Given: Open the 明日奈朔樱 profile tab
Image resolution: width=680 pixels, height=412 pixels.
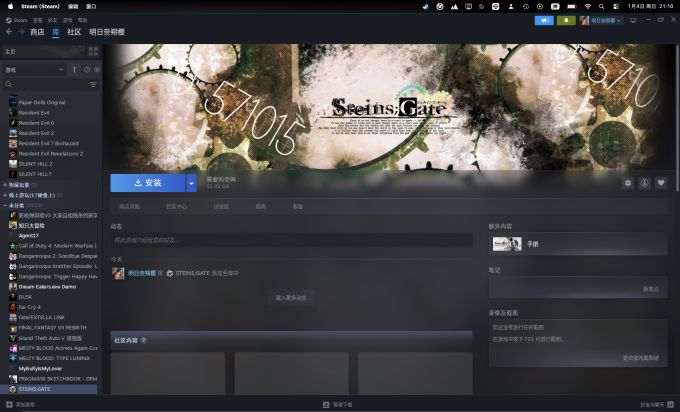Looking at the screenshot, I should (107, 32).
